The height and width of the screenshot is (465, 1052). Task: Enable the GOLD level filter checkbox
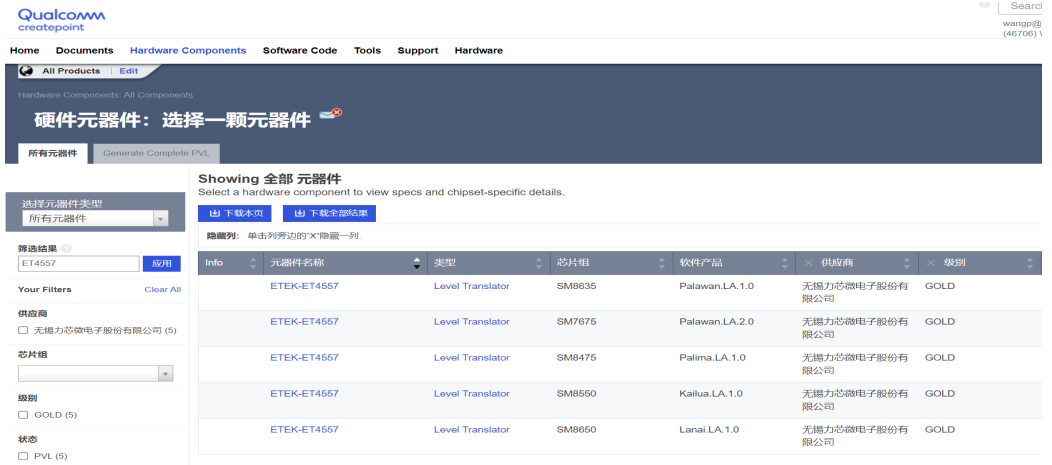pyautogui.click(x=24, y=414)
